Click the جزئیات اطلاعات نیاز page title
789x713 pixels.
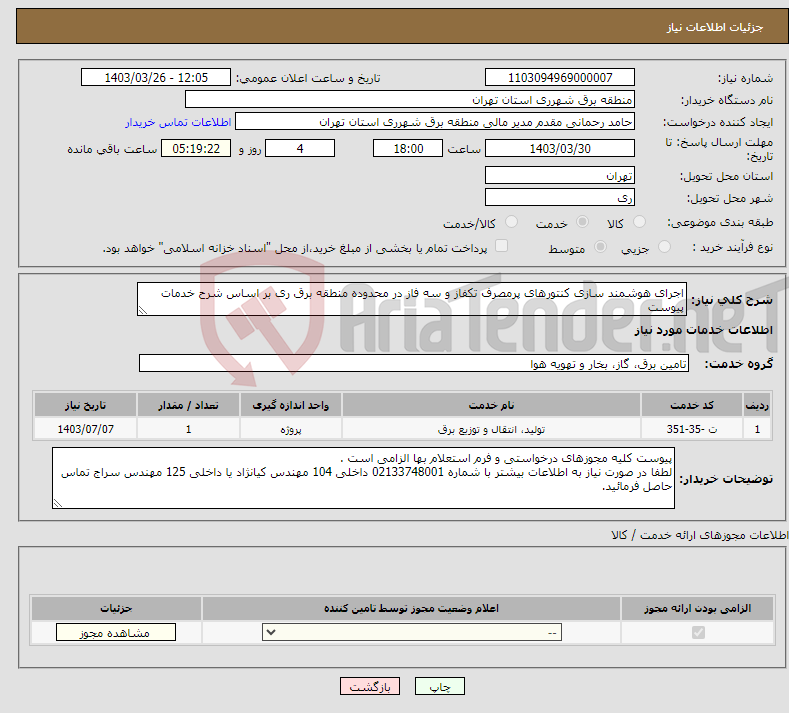tap(715, 27)
